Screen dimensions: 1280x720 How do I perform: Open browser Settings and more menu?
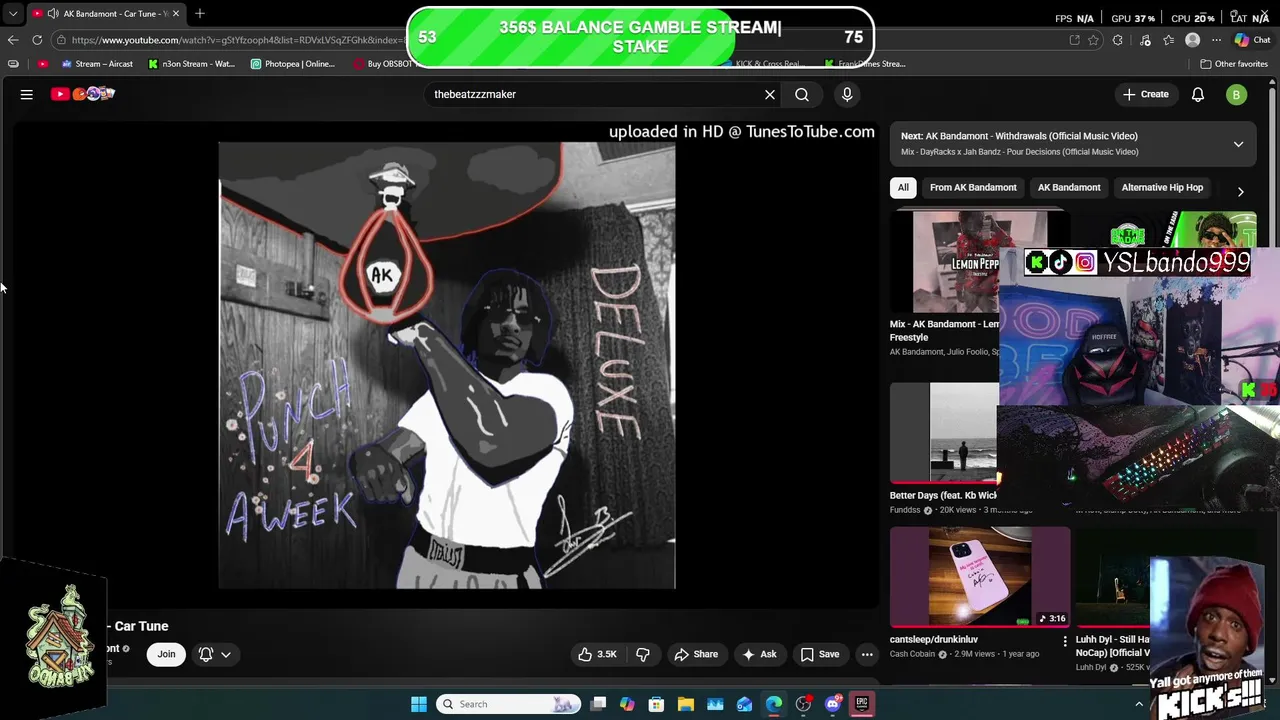coord(1216,40)
